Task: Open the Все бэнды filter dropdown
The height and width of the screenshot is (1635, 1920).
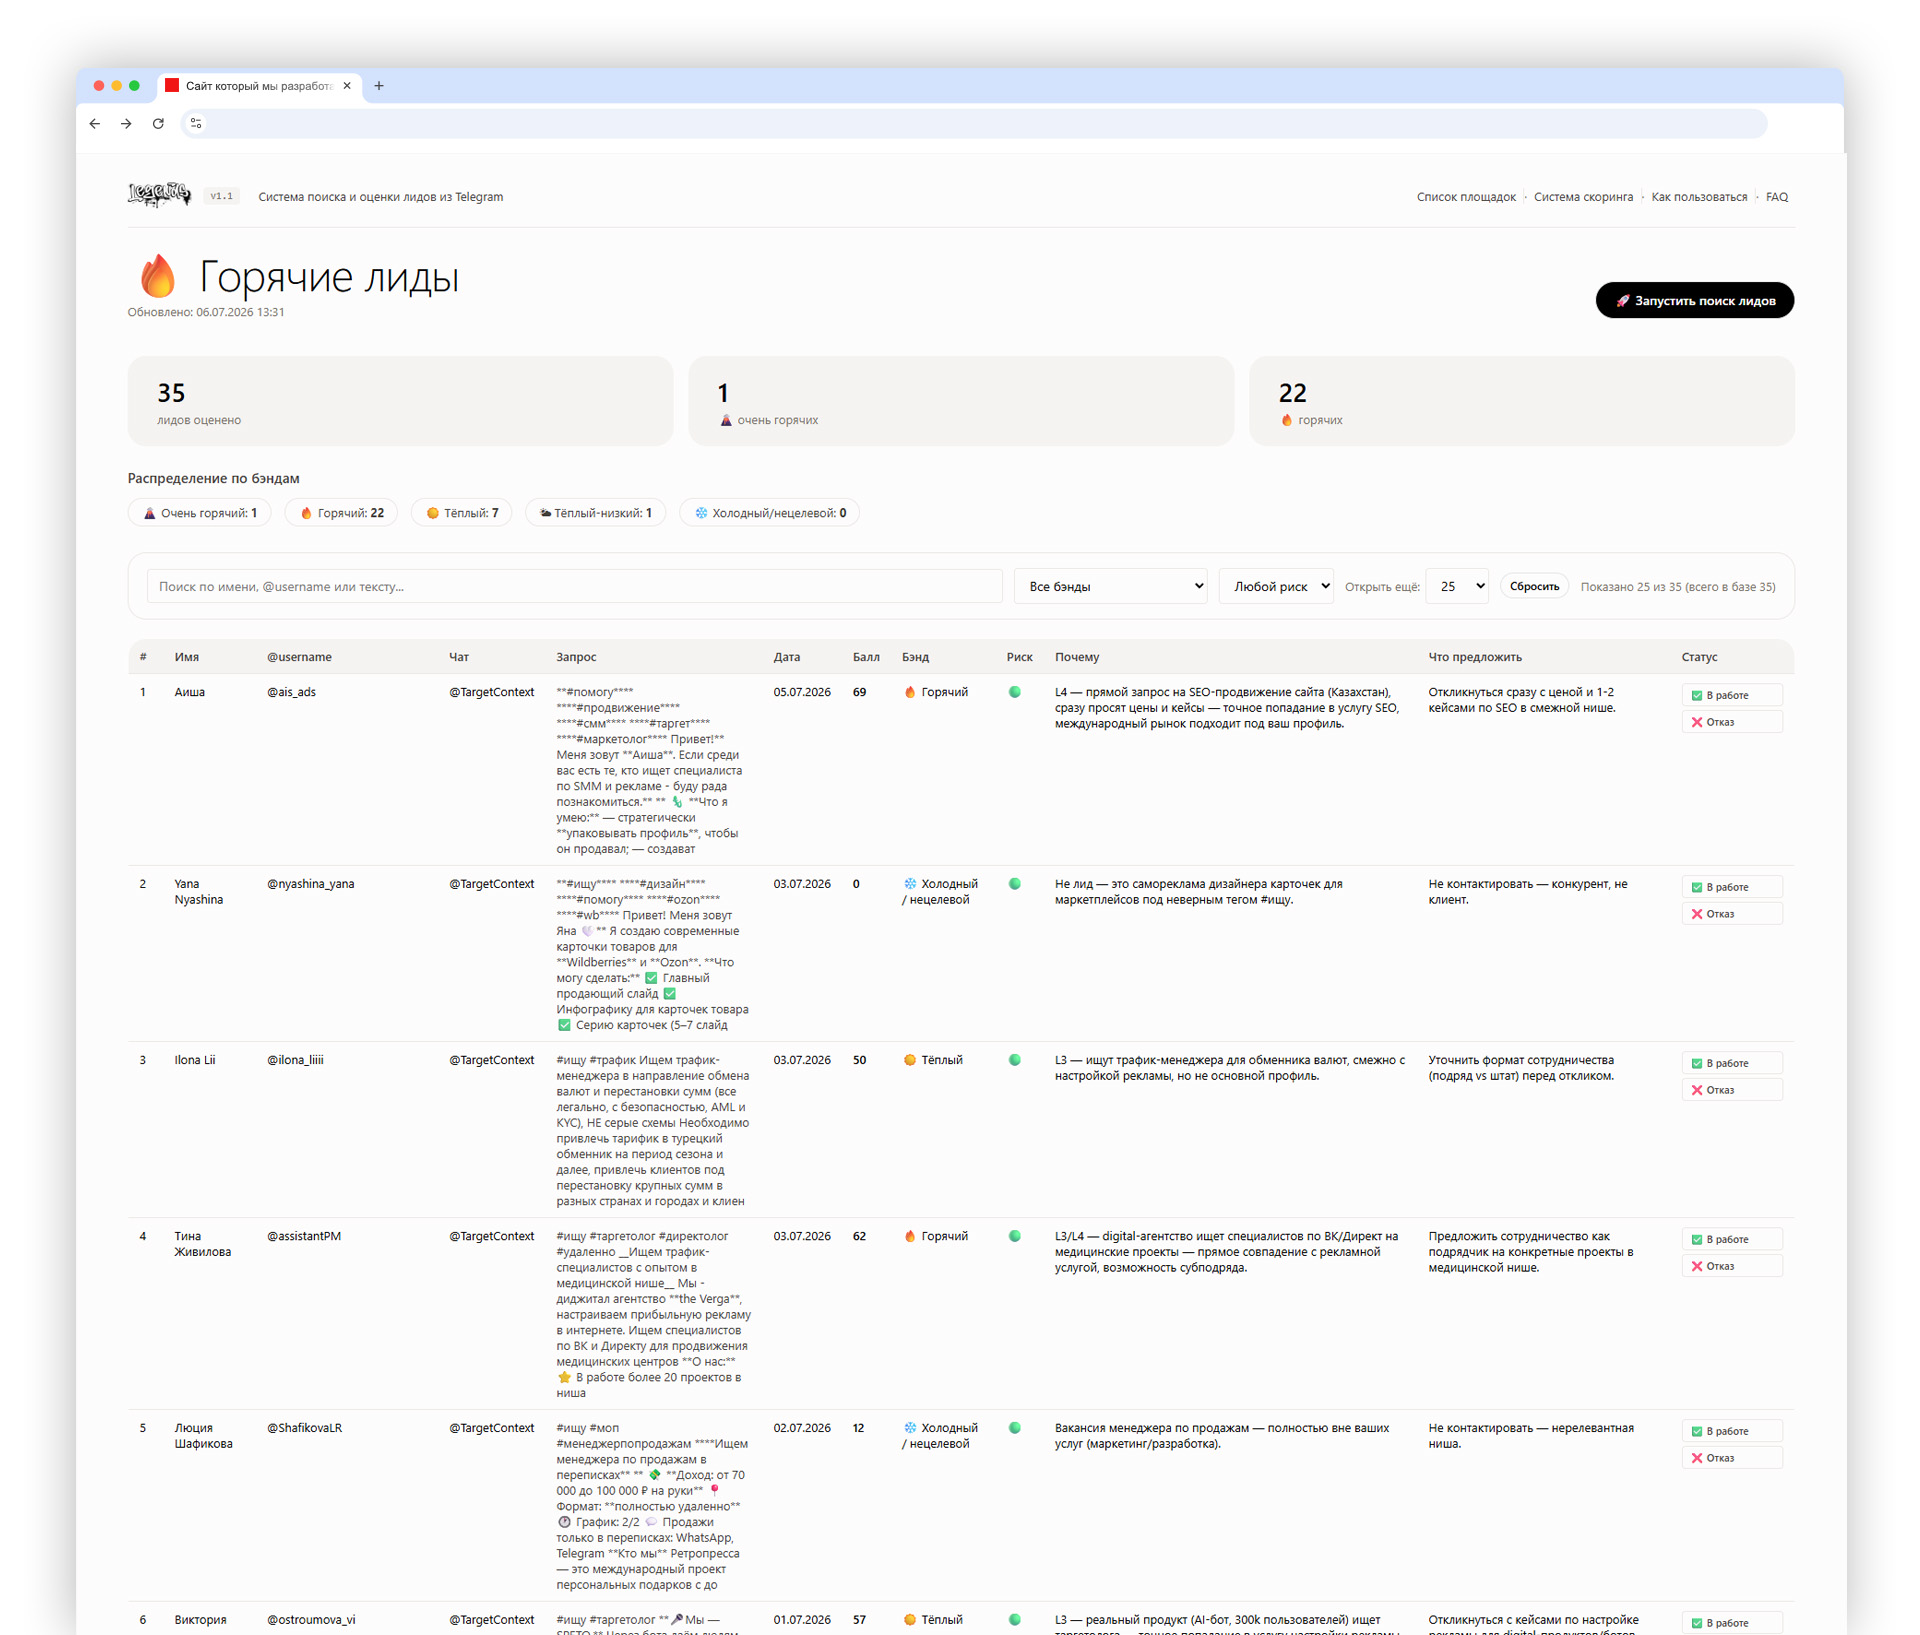Action: tap(1110, 587)
